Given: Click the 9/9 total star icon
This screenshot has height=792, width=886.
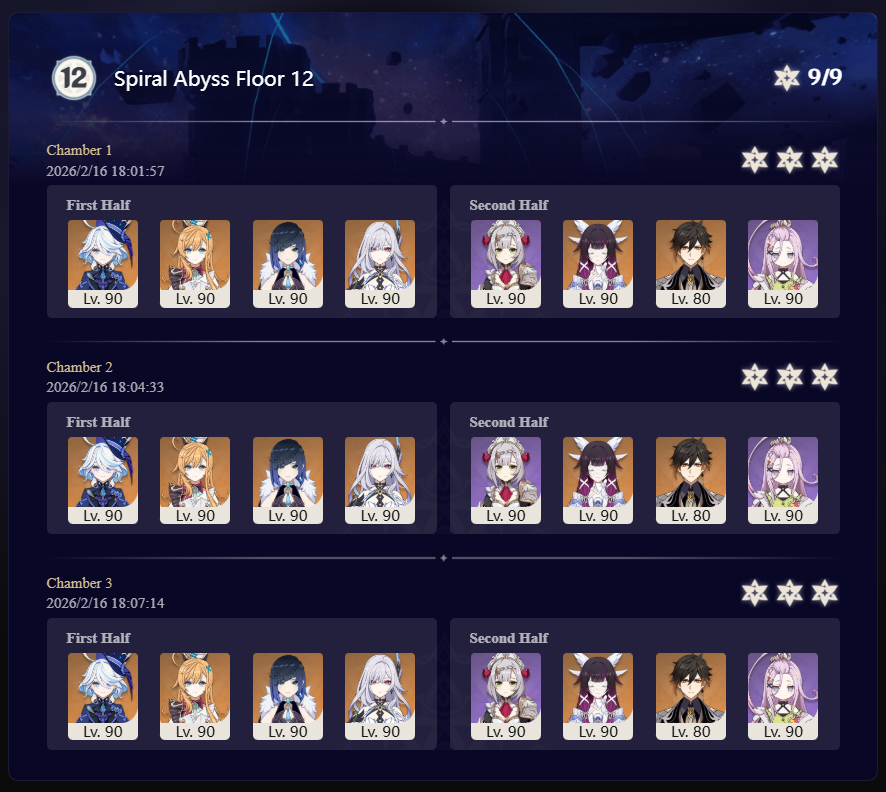Looking at the screenshot, I should pos(786,78).
